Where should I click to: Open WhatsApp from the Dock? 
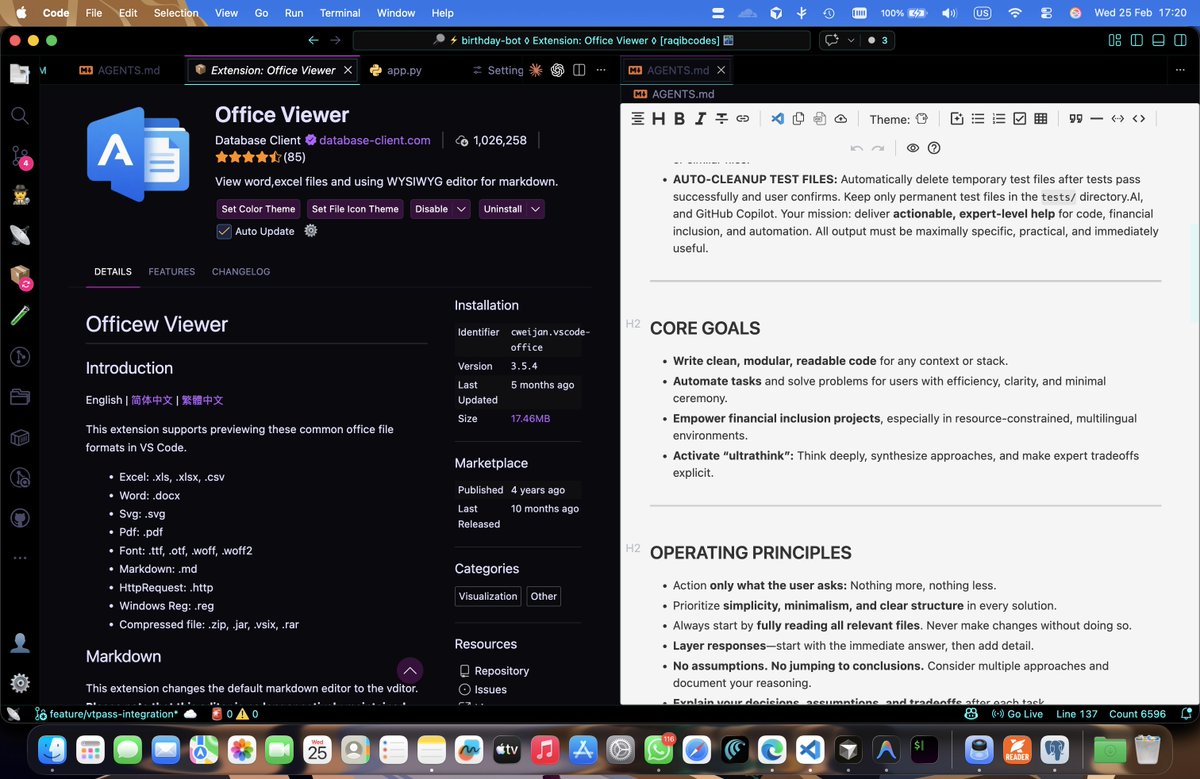(x=659, y=750)
